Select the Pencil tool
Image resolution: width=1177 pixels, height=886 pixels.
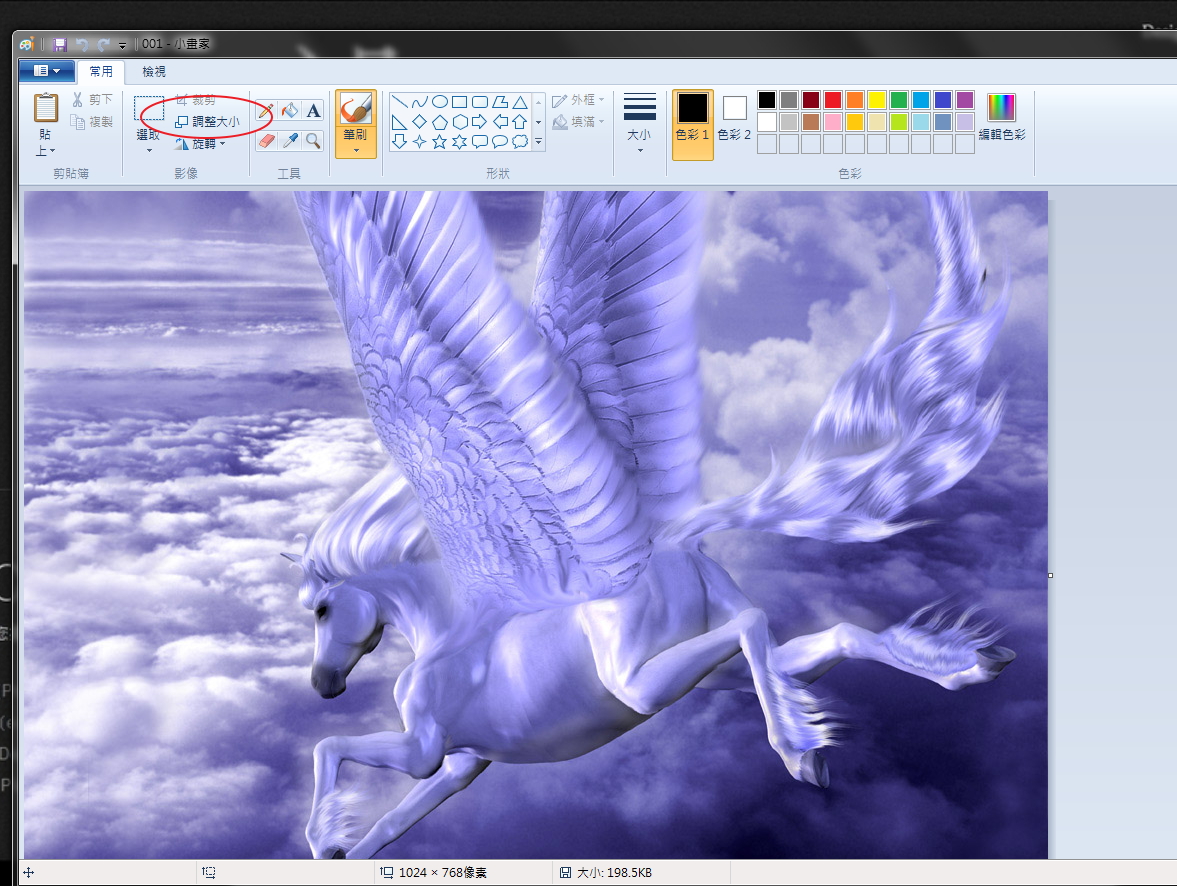coord(265,111)
